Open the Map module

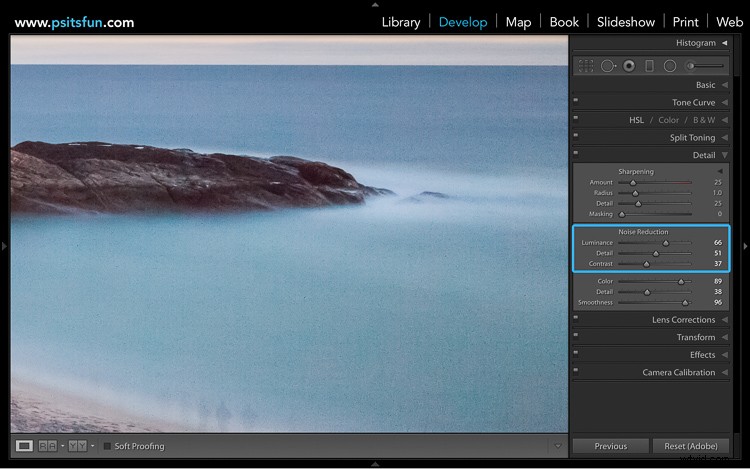click(x=518, y=22)
